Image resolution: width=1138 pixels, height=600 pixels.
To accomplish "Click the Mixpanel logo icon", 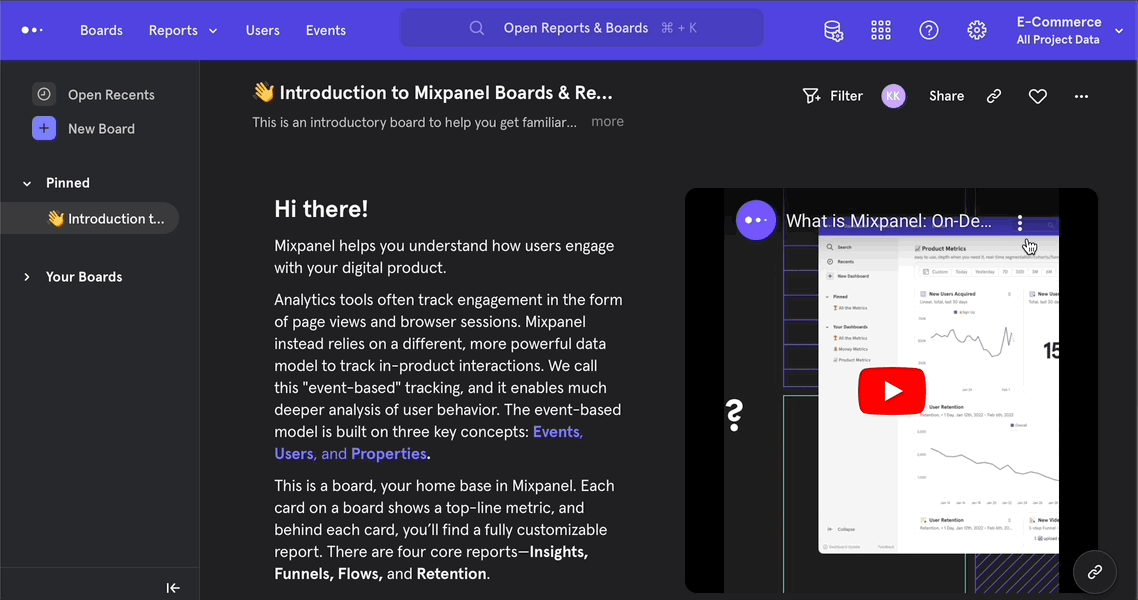I will click(32, 30).
